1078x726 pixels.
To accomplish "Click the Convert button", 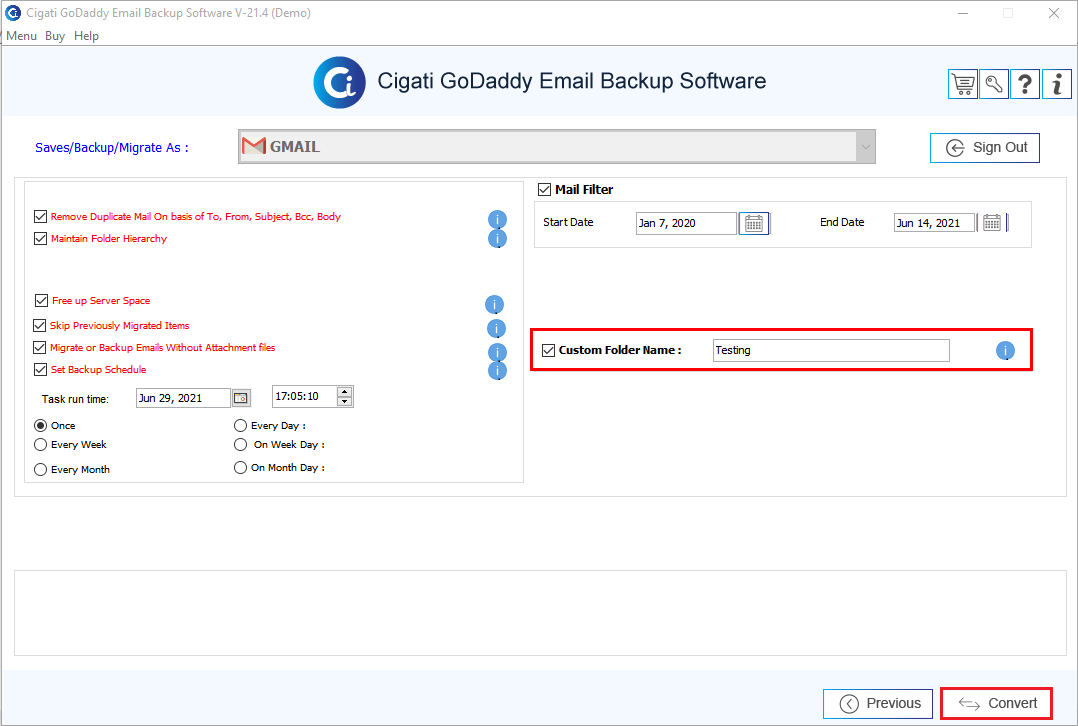I will coord(996,703).
